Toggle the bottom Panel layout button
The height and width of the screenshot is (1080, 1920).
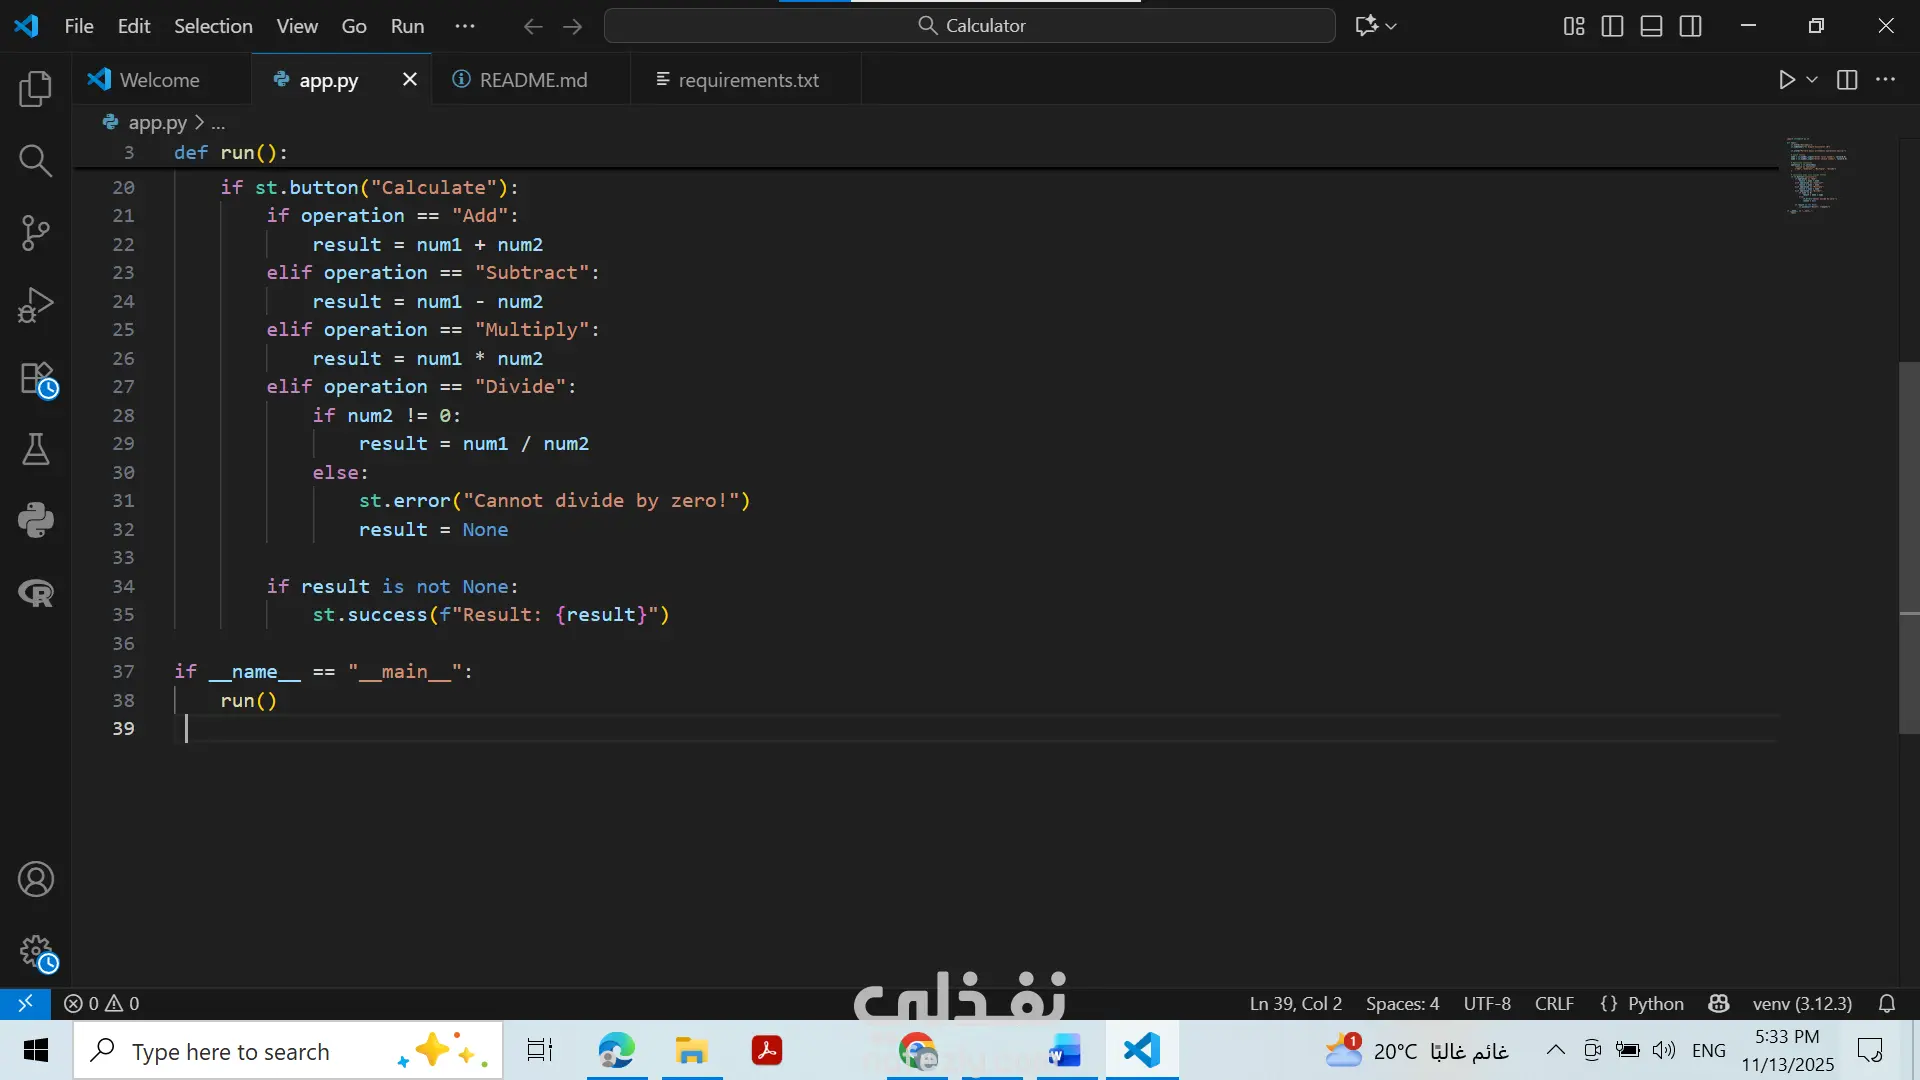(1651, 26)
